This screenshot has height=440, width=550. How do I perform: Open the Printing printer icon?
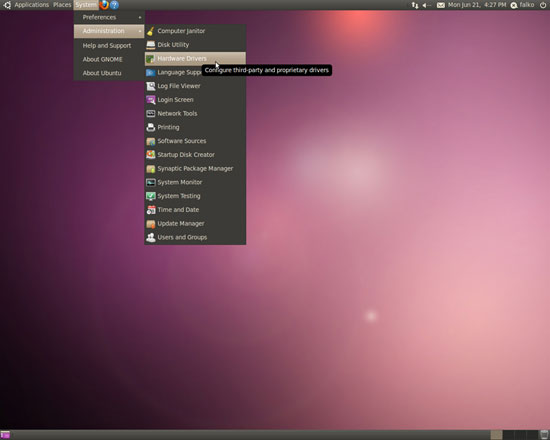coord(151,127)
